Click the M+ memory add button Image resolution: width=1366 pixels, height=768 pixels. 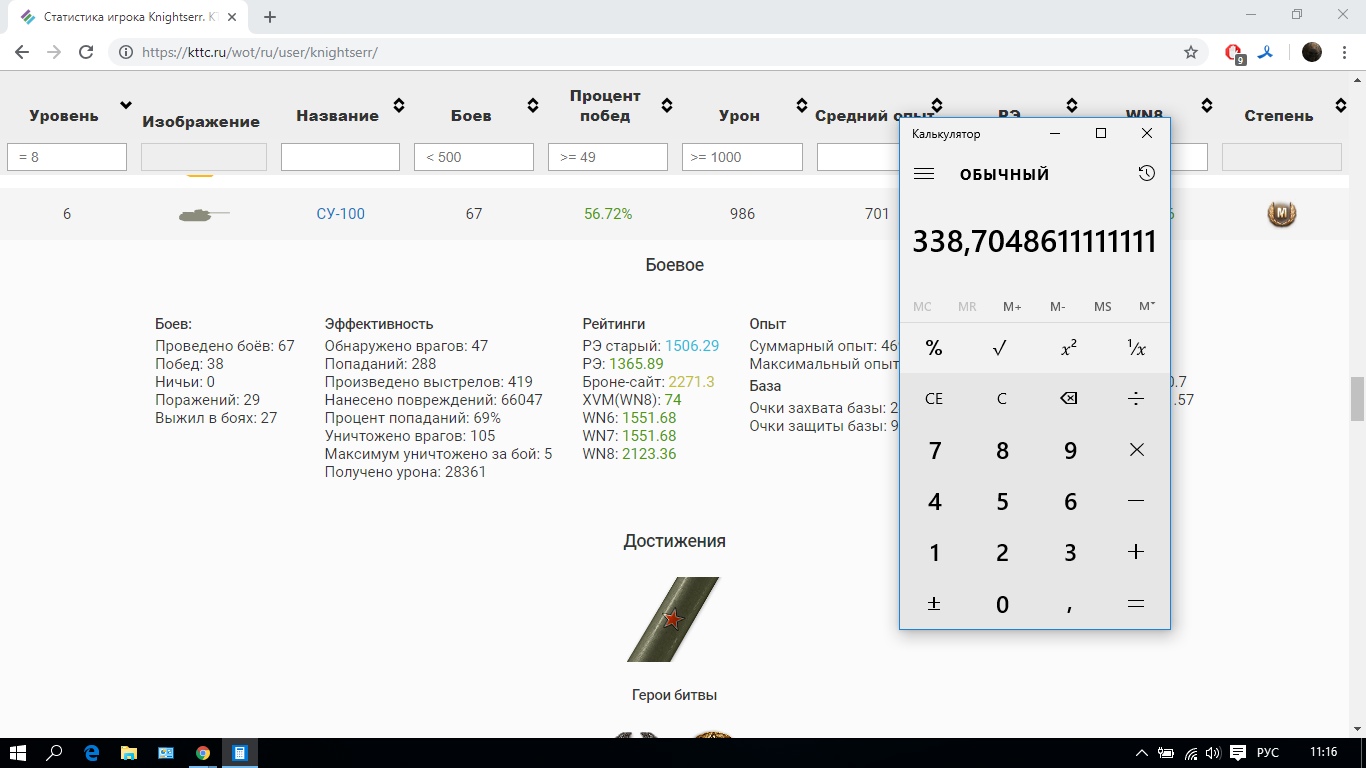(1012, 307)
